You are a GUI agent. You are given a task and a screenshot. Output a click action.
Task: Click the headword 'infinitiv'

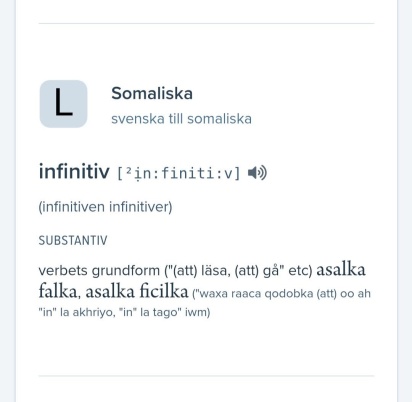[74, 171]
